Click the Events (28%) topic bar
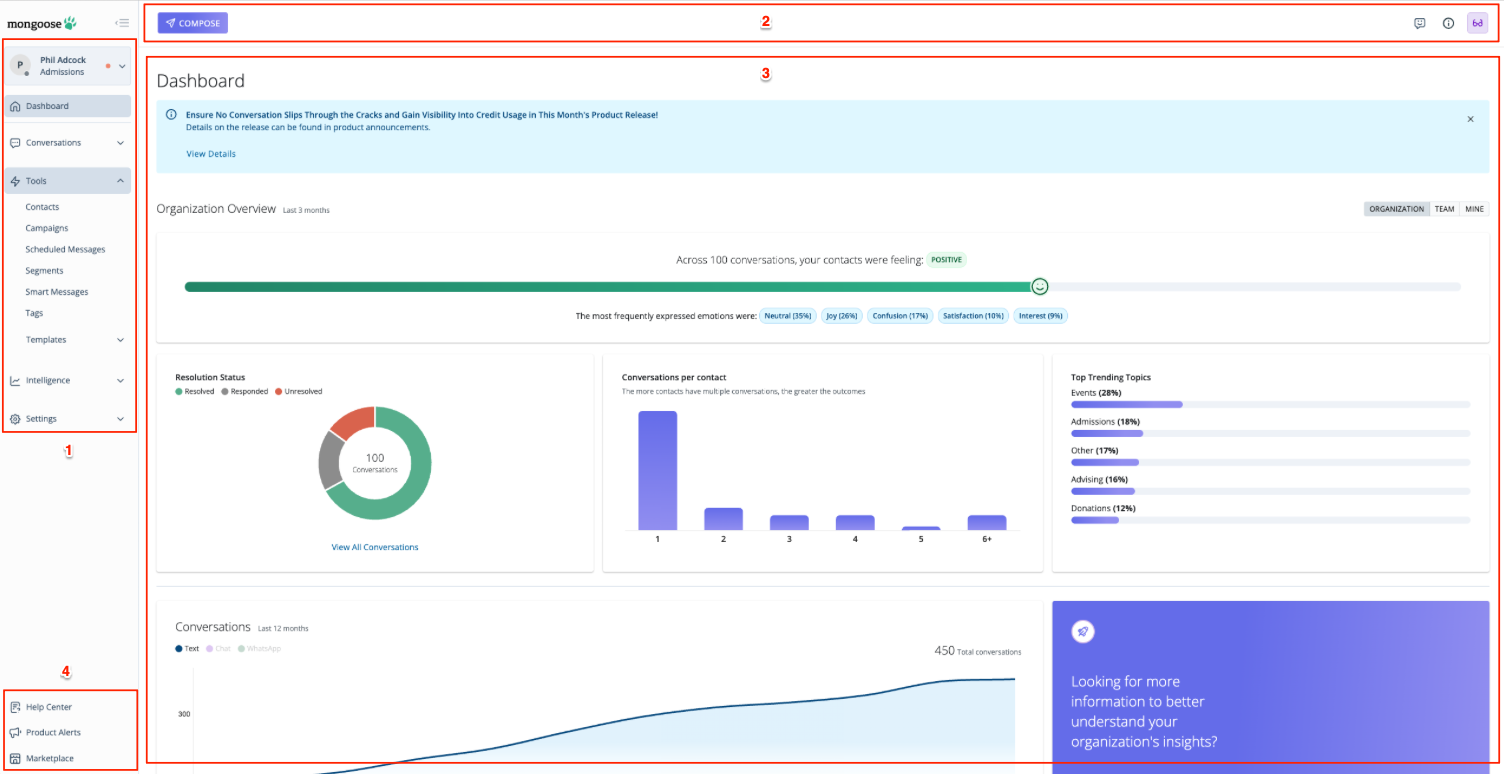Screen dimensions: 1504x774 coord(1127,405)
